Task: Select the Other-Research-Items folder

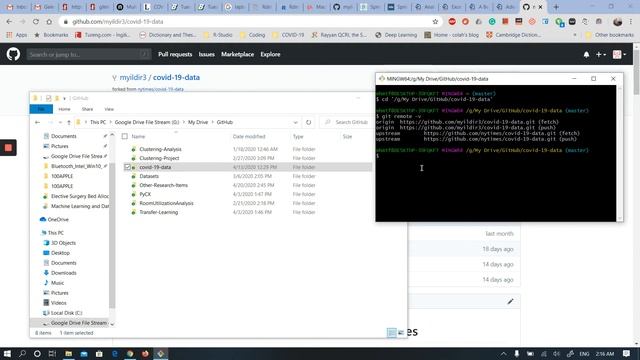Action: click(163, 185)
